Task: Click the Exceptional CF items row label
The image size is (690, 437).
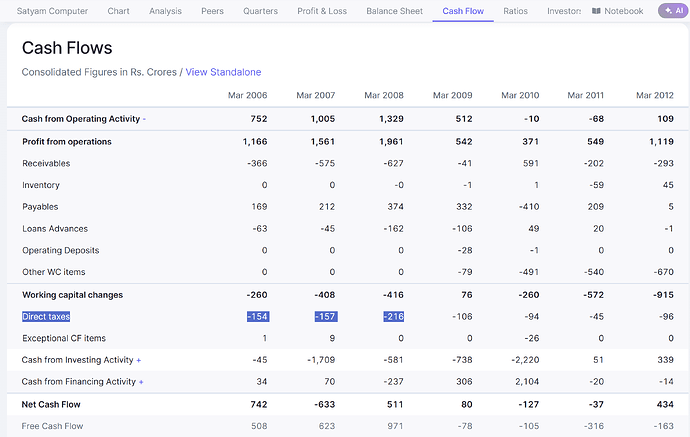Action: [x=64, y=338]
